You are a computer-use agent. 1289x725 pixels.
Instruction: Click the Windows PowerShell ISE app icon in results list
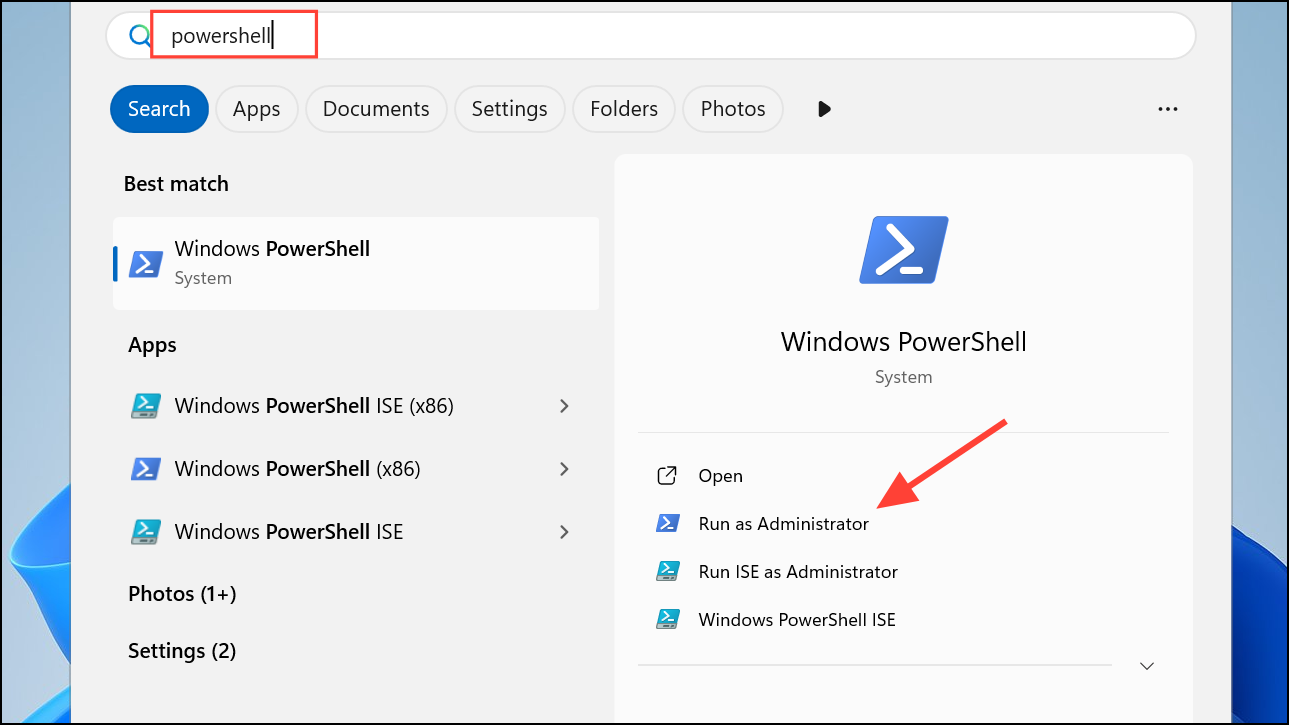[147, 532]
